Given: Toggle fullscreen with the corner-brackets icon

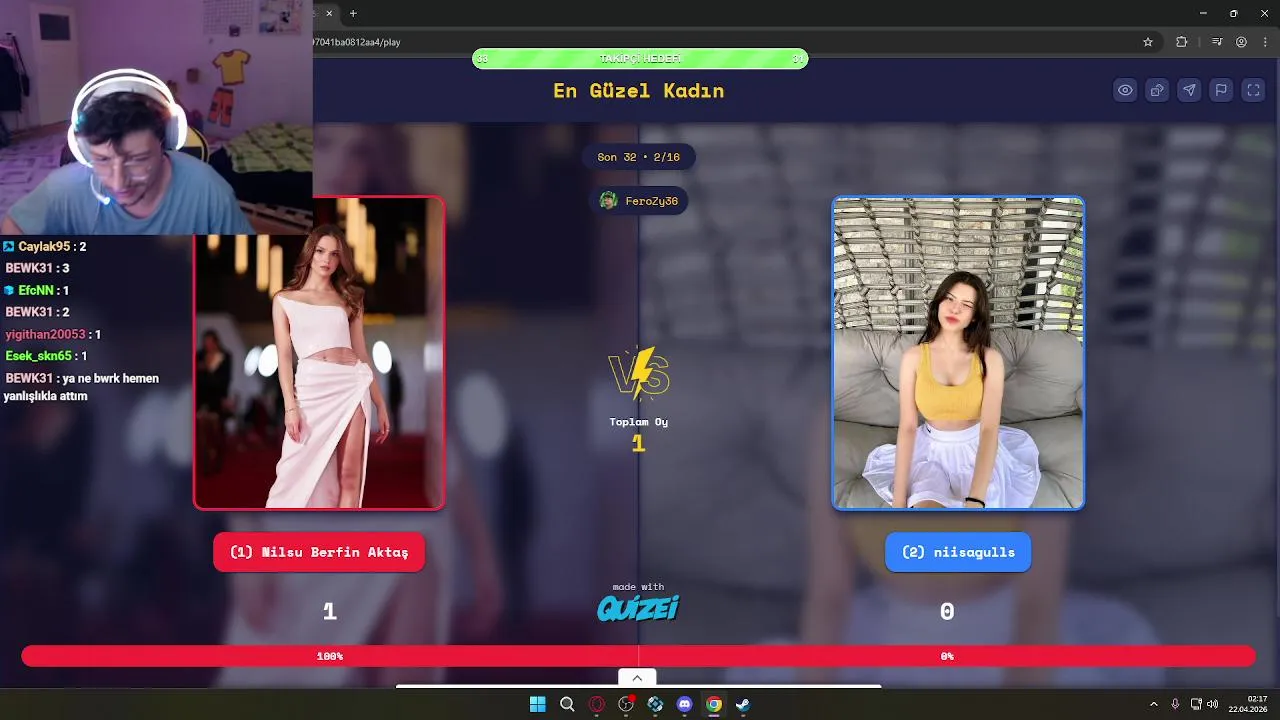Looking at the screenshot, I should 1253,90.
